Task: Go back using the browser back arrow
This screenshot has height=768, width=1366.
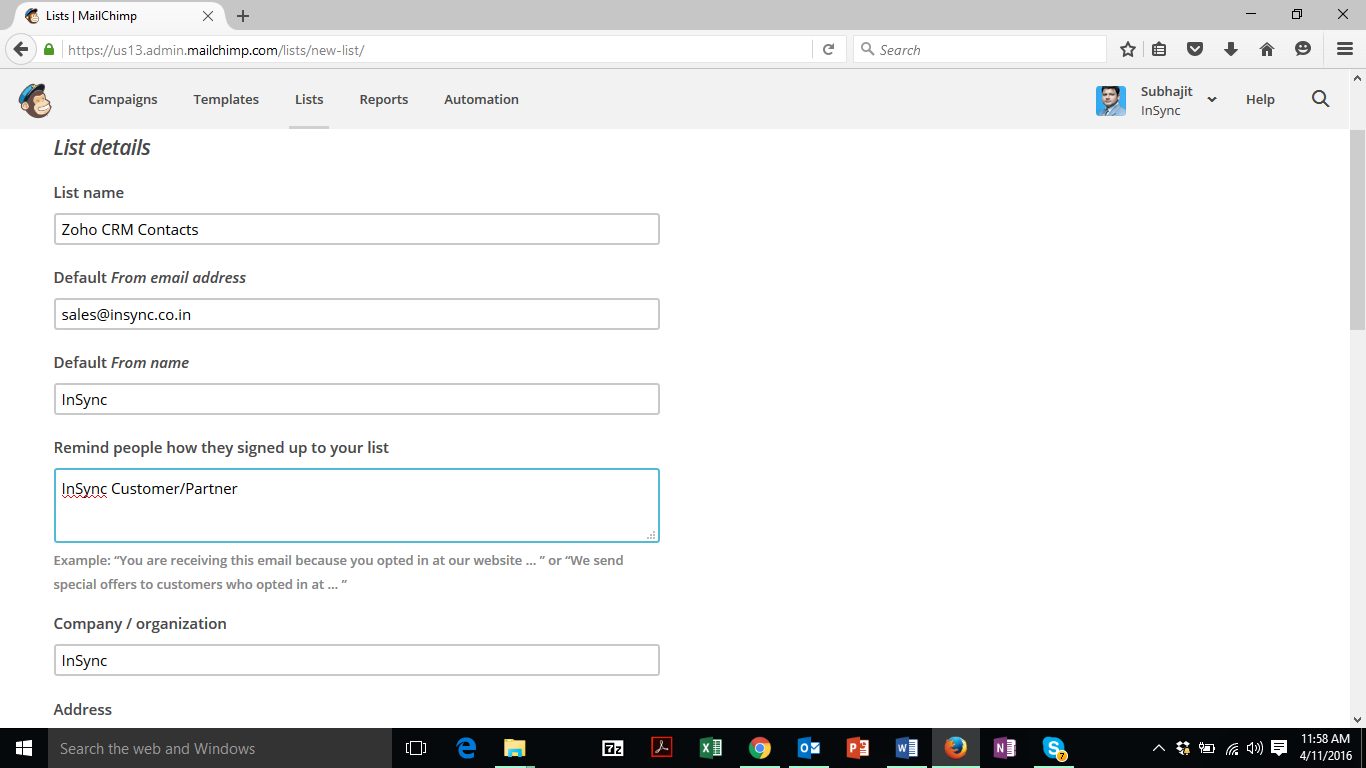Action: [x=20, y=49]
